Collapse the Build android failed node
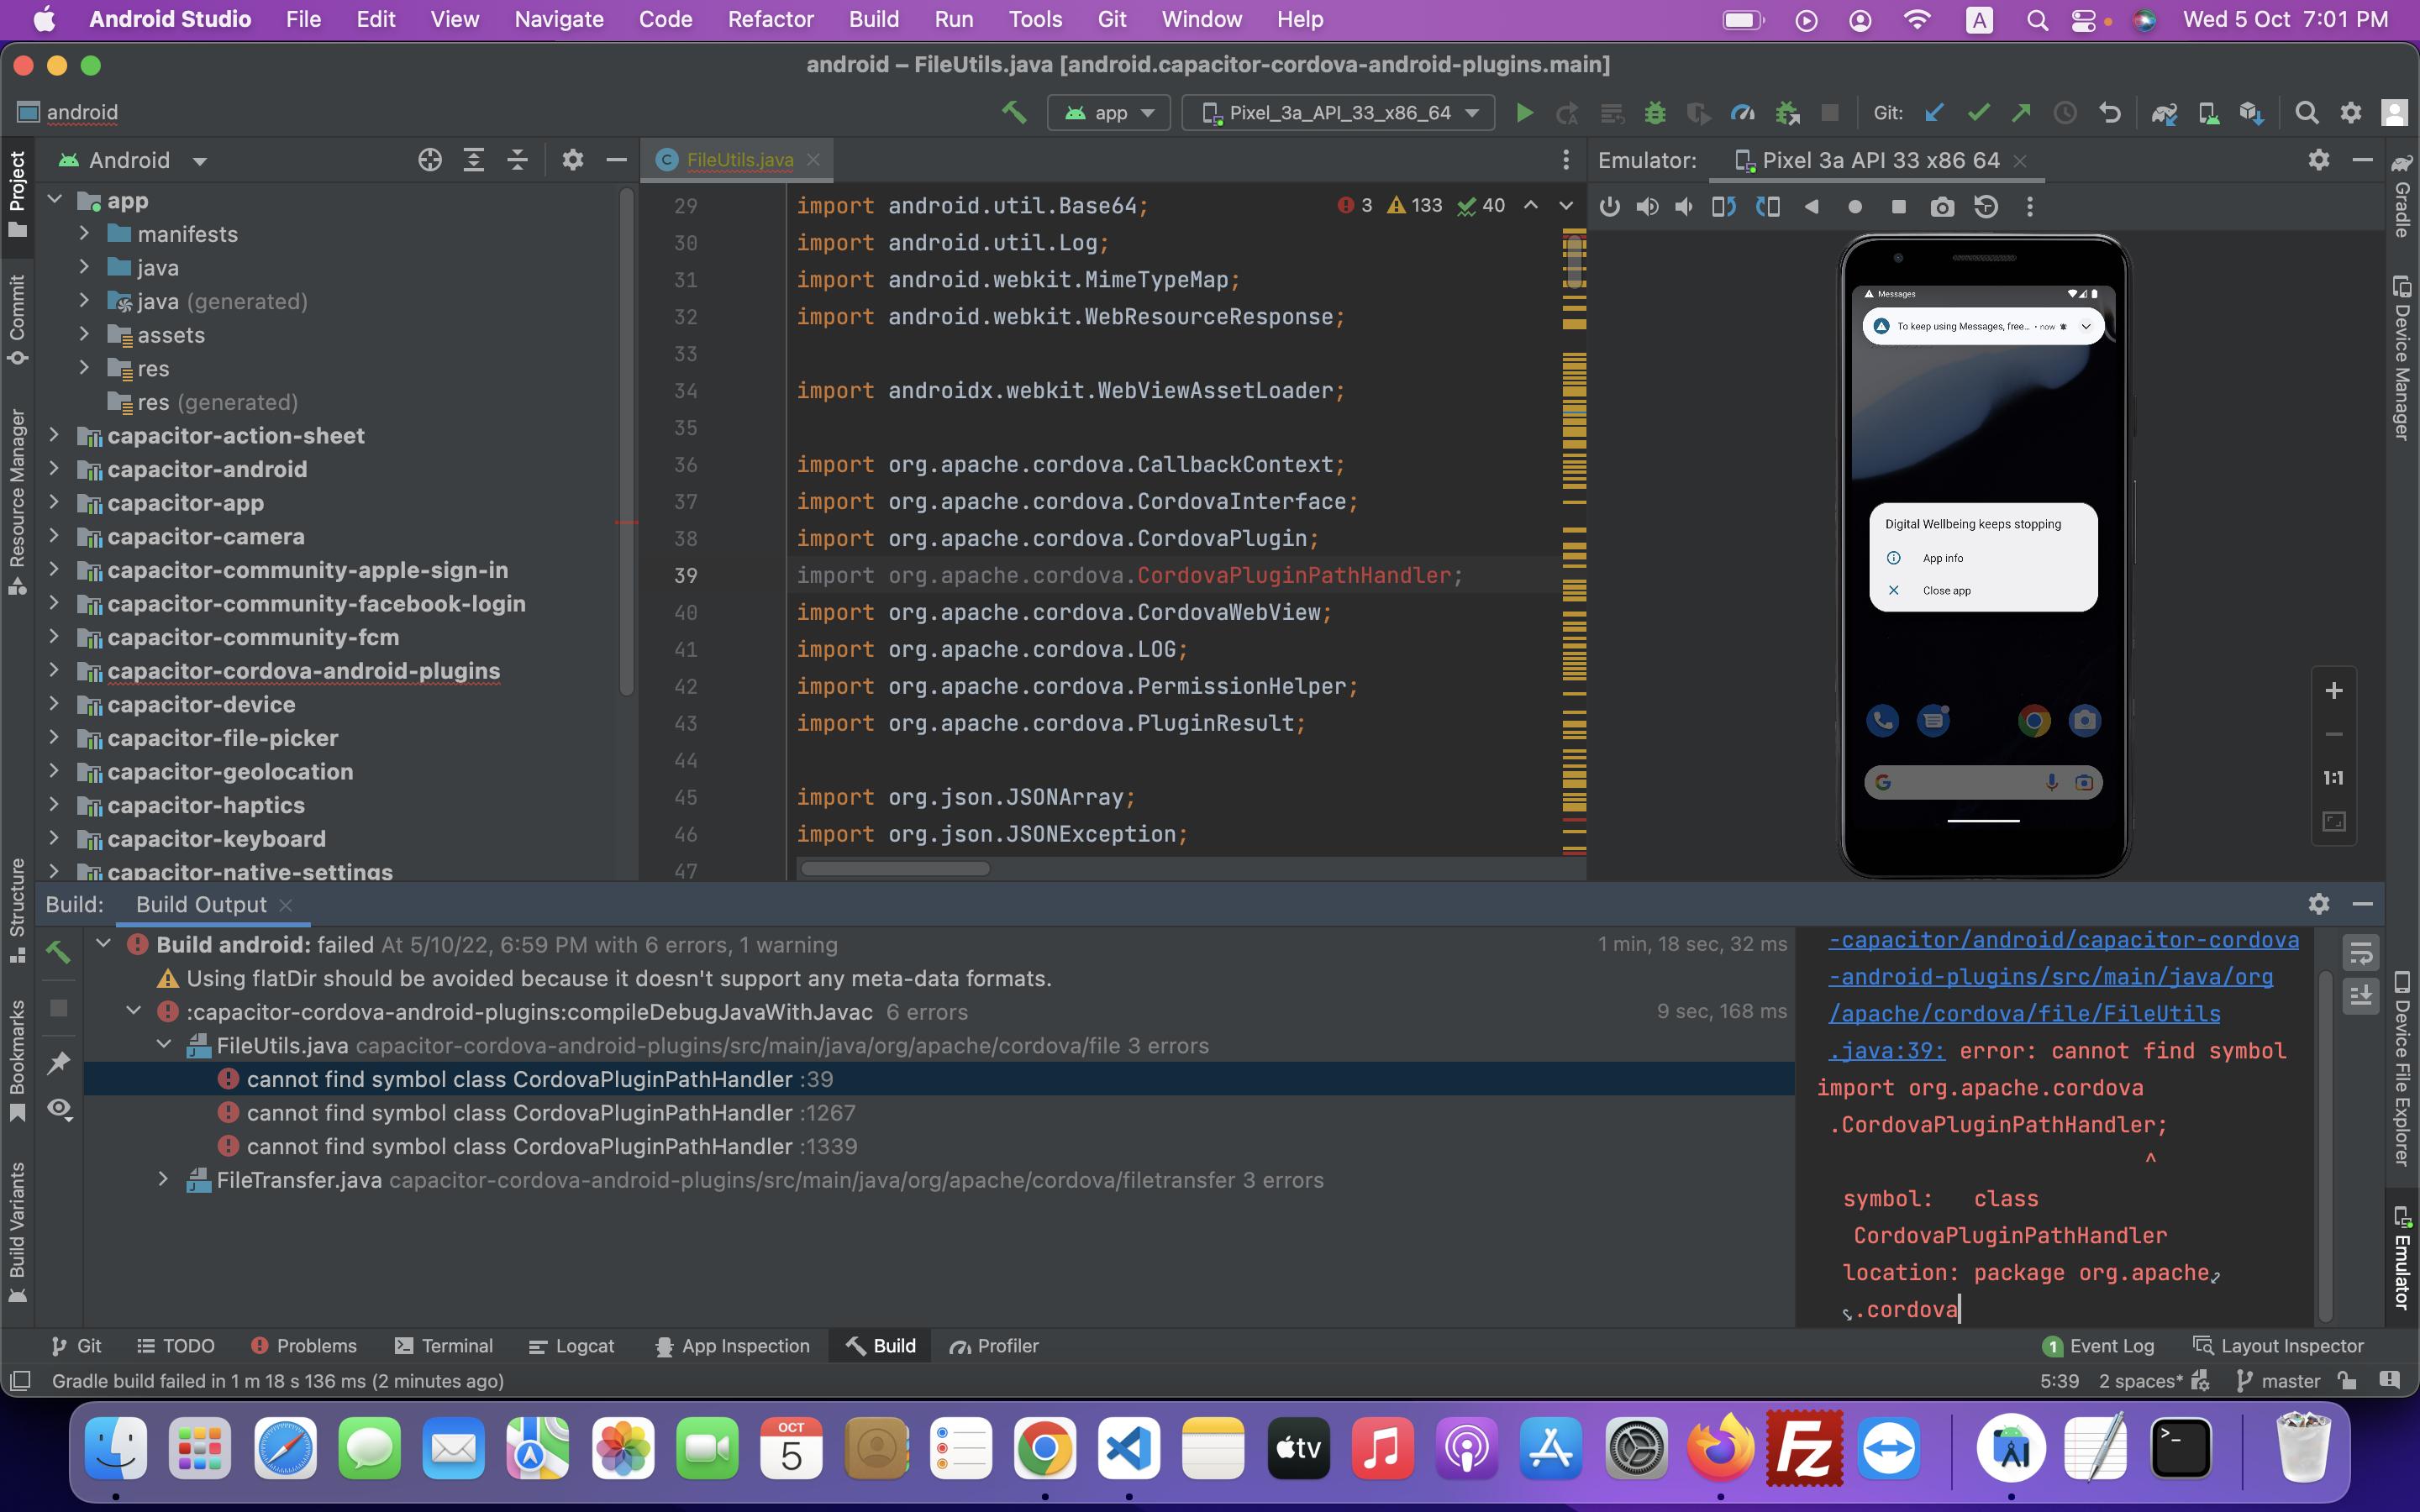 103,944
